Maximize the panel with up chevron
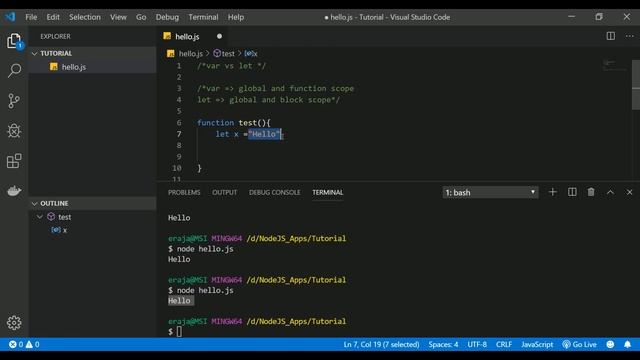Screen dimensions: 640x360 (x=610, y=192)
